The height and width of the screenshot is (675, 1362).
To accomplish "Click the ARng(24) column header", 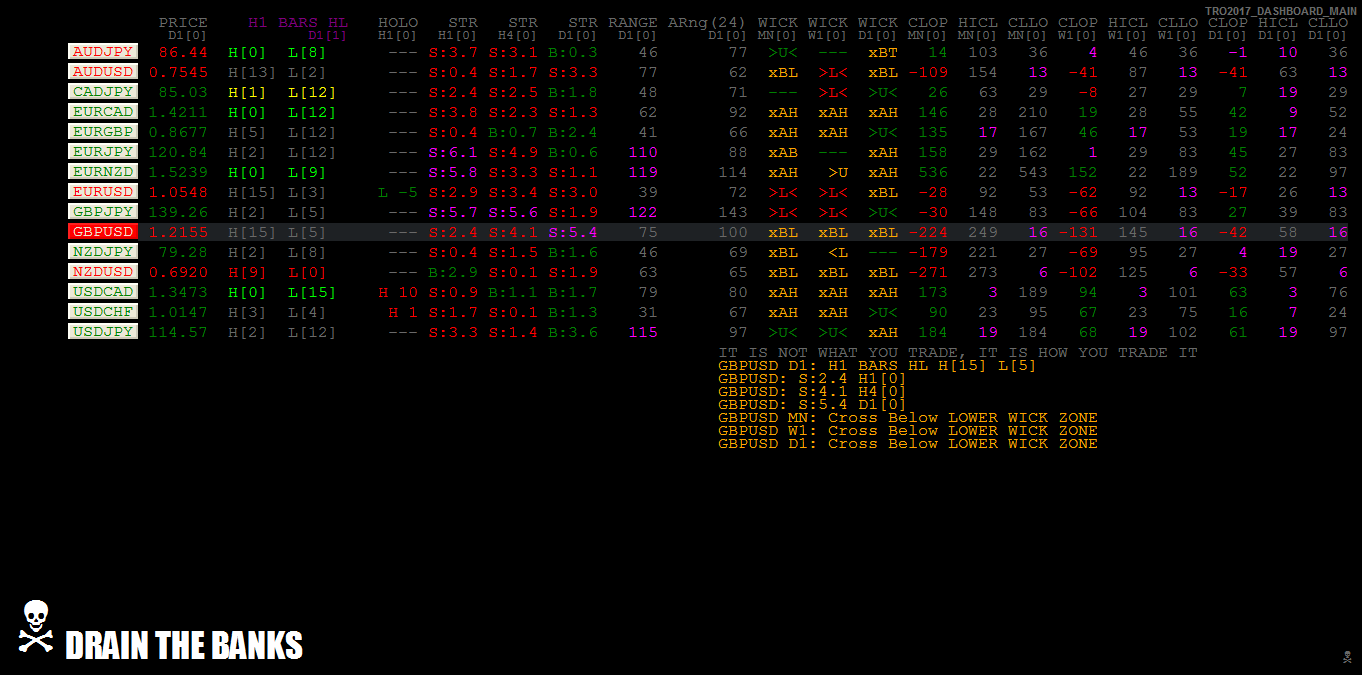I will point(707,22).
